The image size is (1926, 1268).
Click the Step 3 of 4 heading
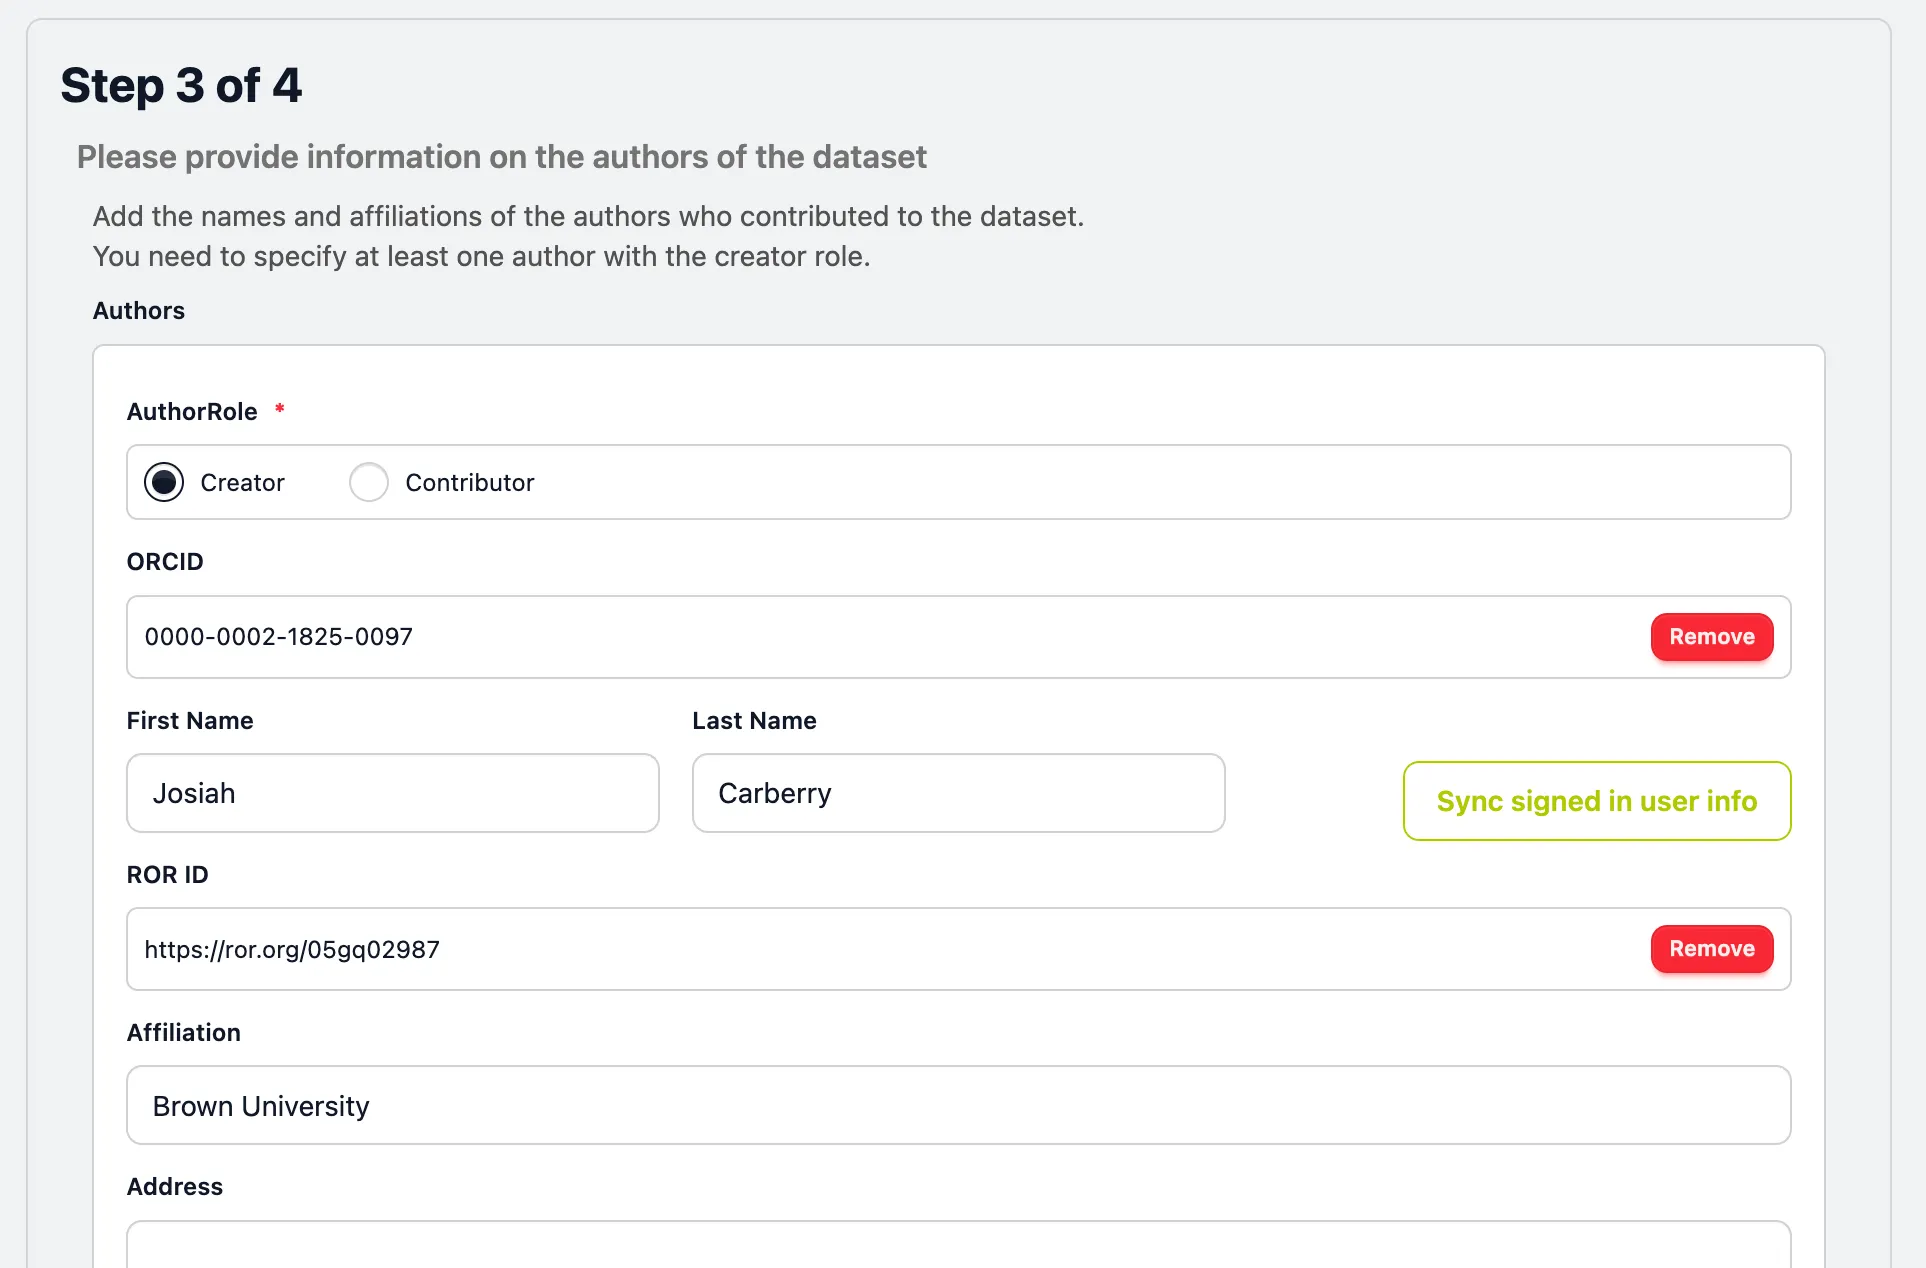point(181,86)
